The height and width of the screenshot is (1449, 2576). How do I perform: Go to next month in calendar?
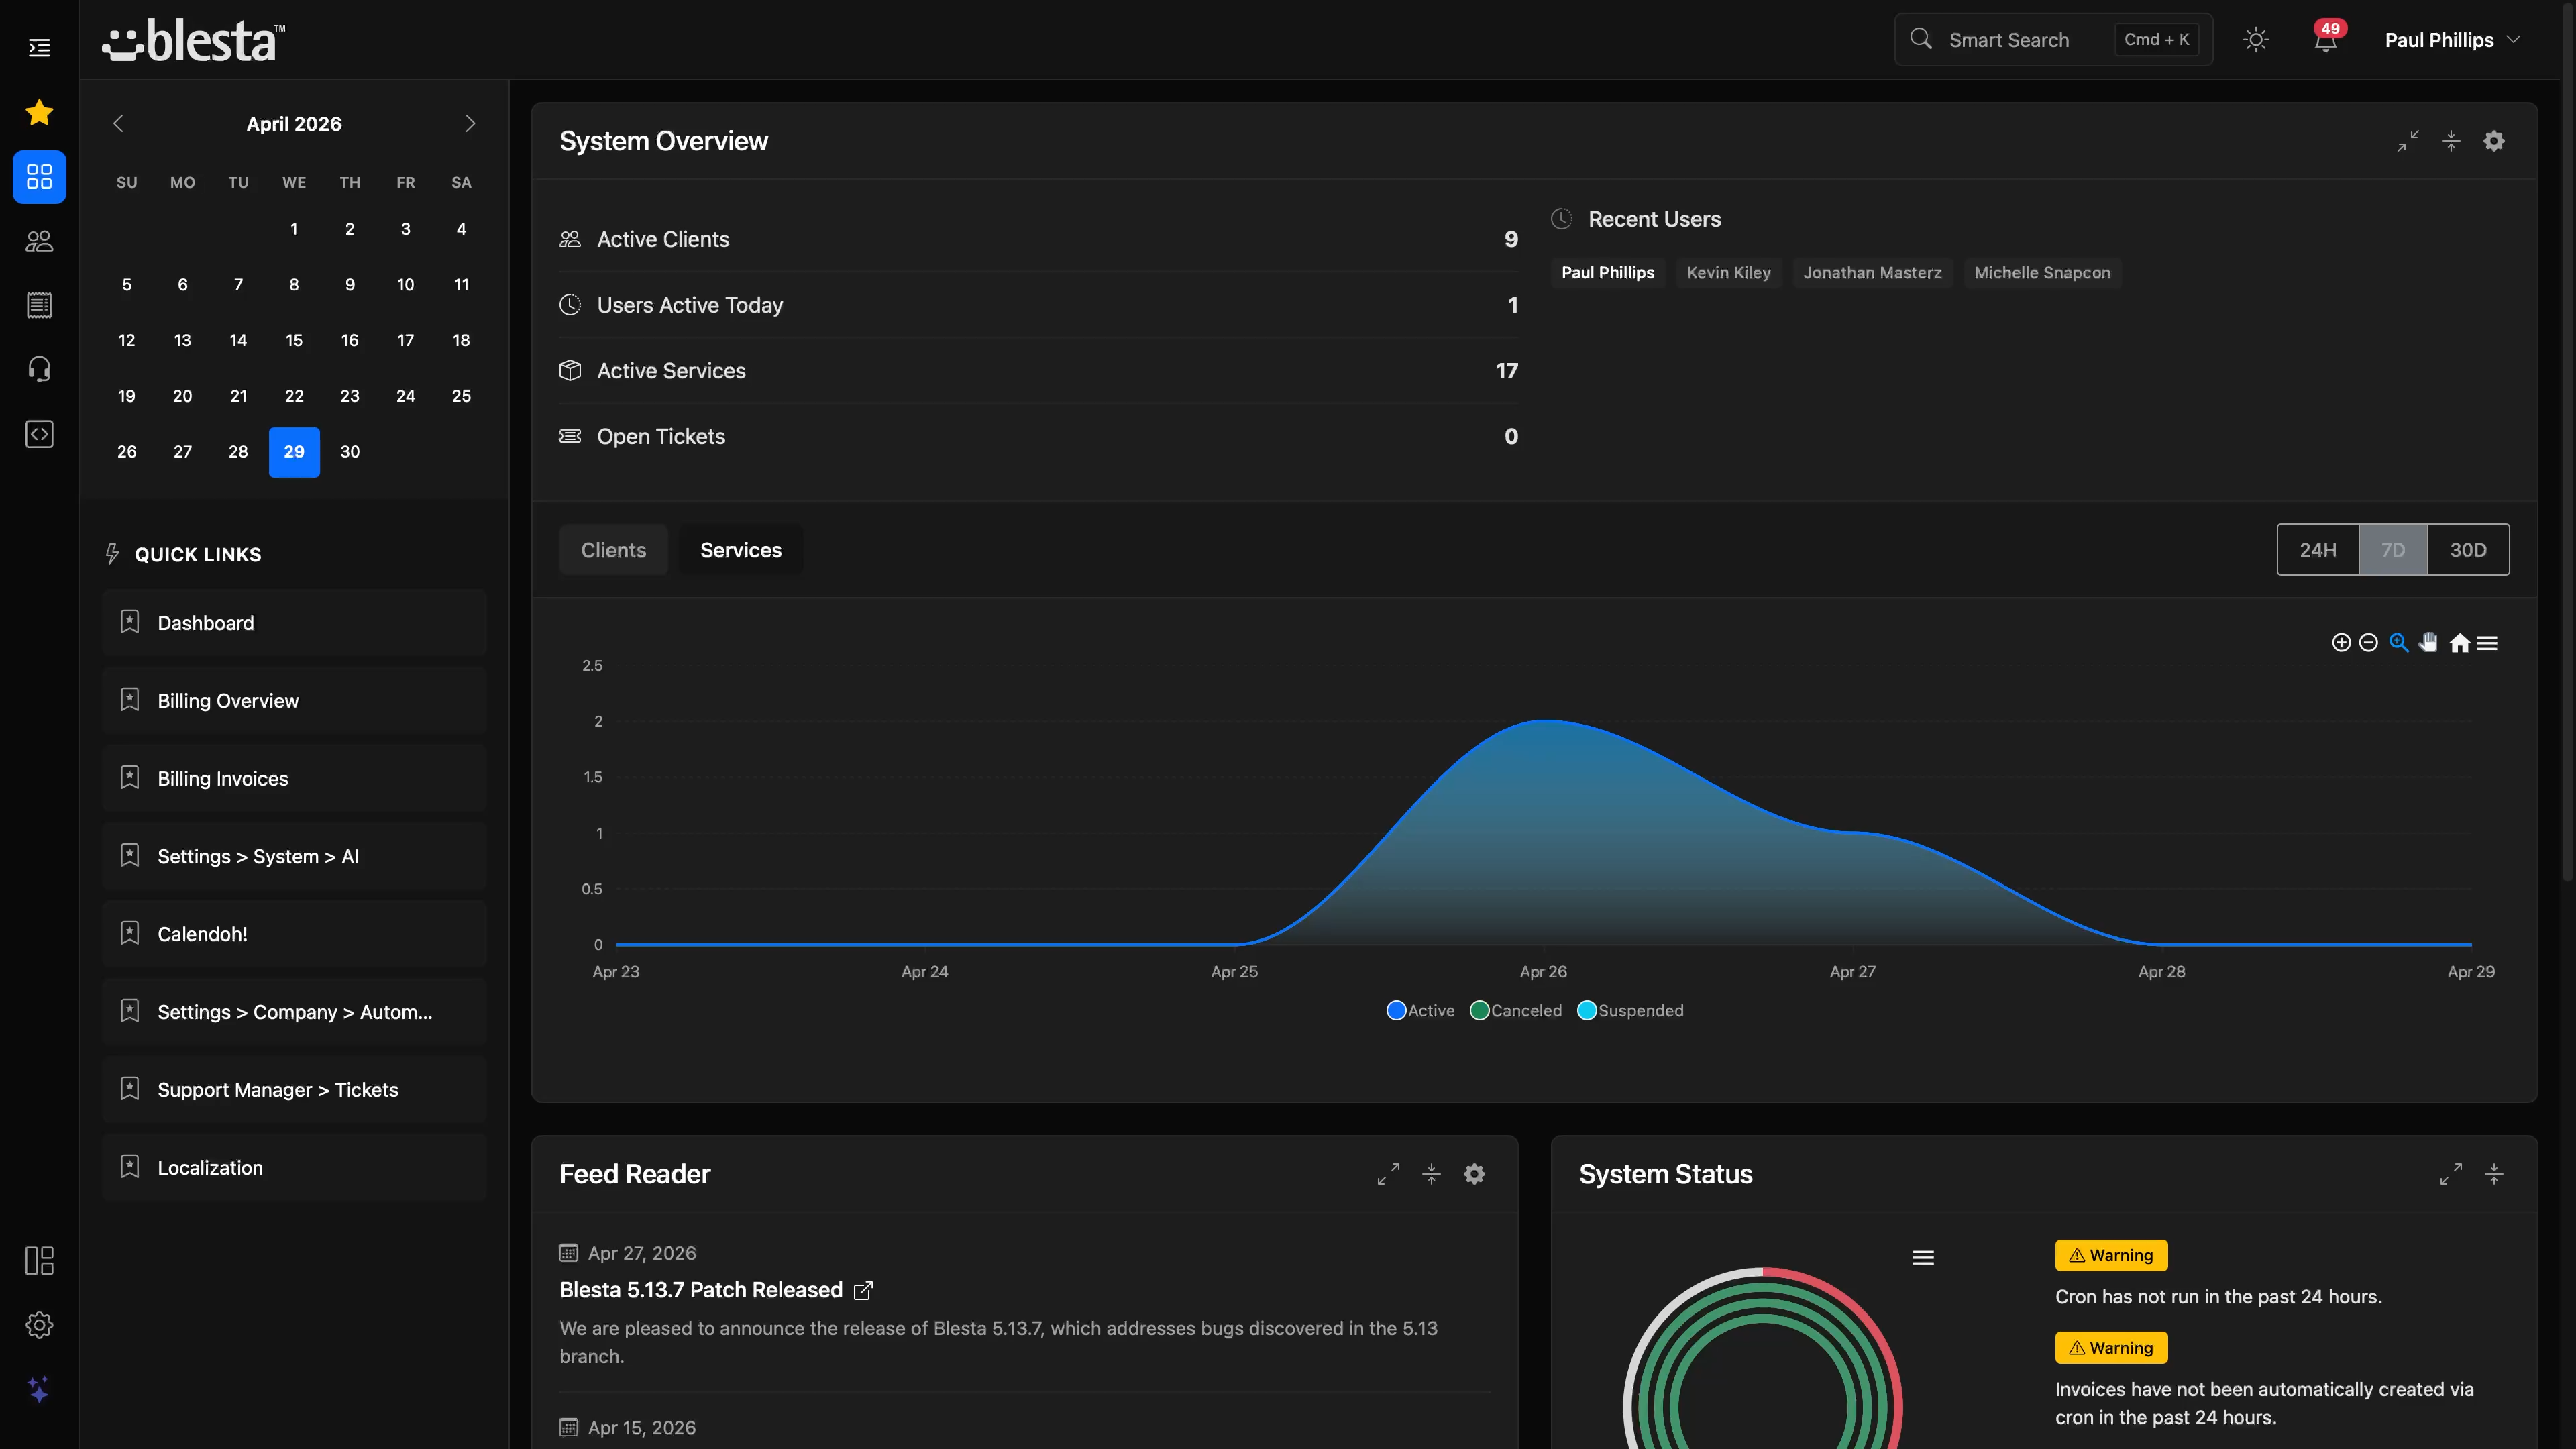coord(470,124)
